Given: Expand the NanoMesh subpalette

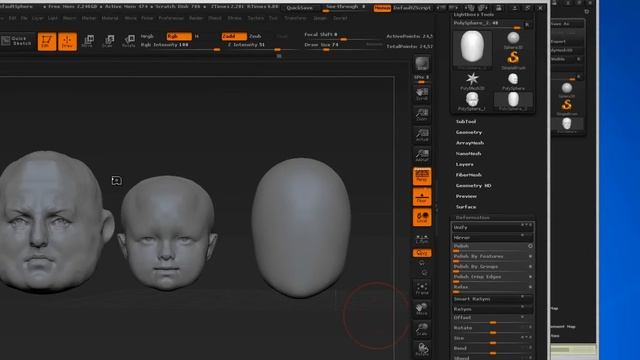Looking at the screenshot, I should [469, 153].
